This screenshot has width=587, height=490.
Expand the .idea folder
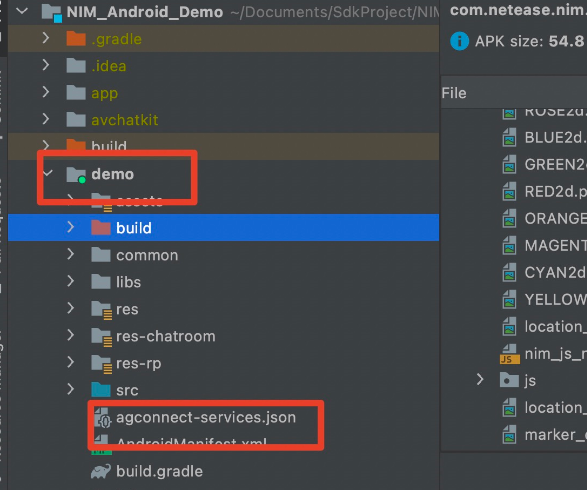[x=46, y=65]
